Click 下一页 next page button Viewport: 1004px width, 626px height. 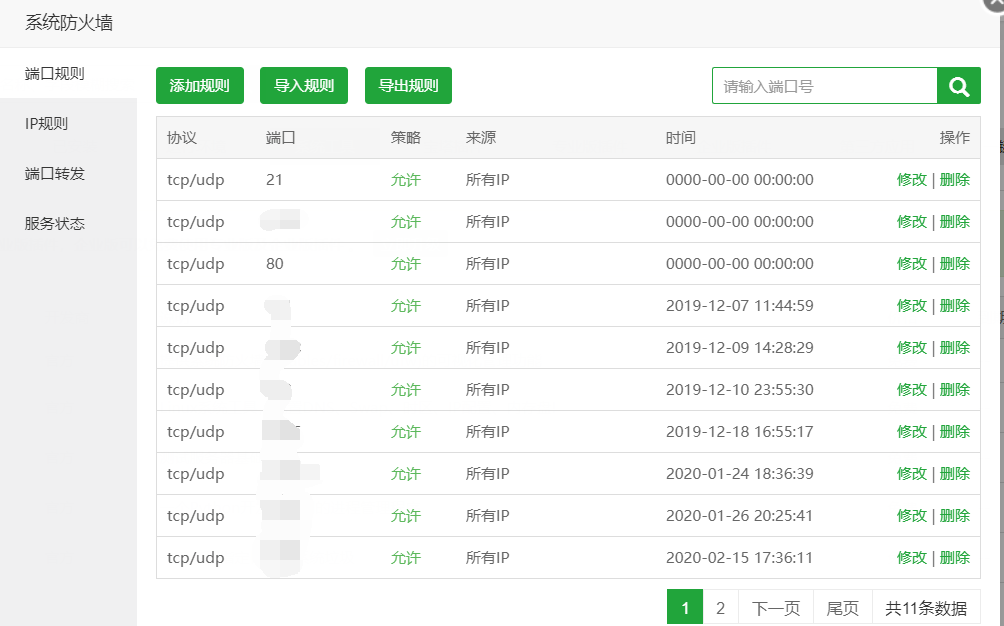775,607
